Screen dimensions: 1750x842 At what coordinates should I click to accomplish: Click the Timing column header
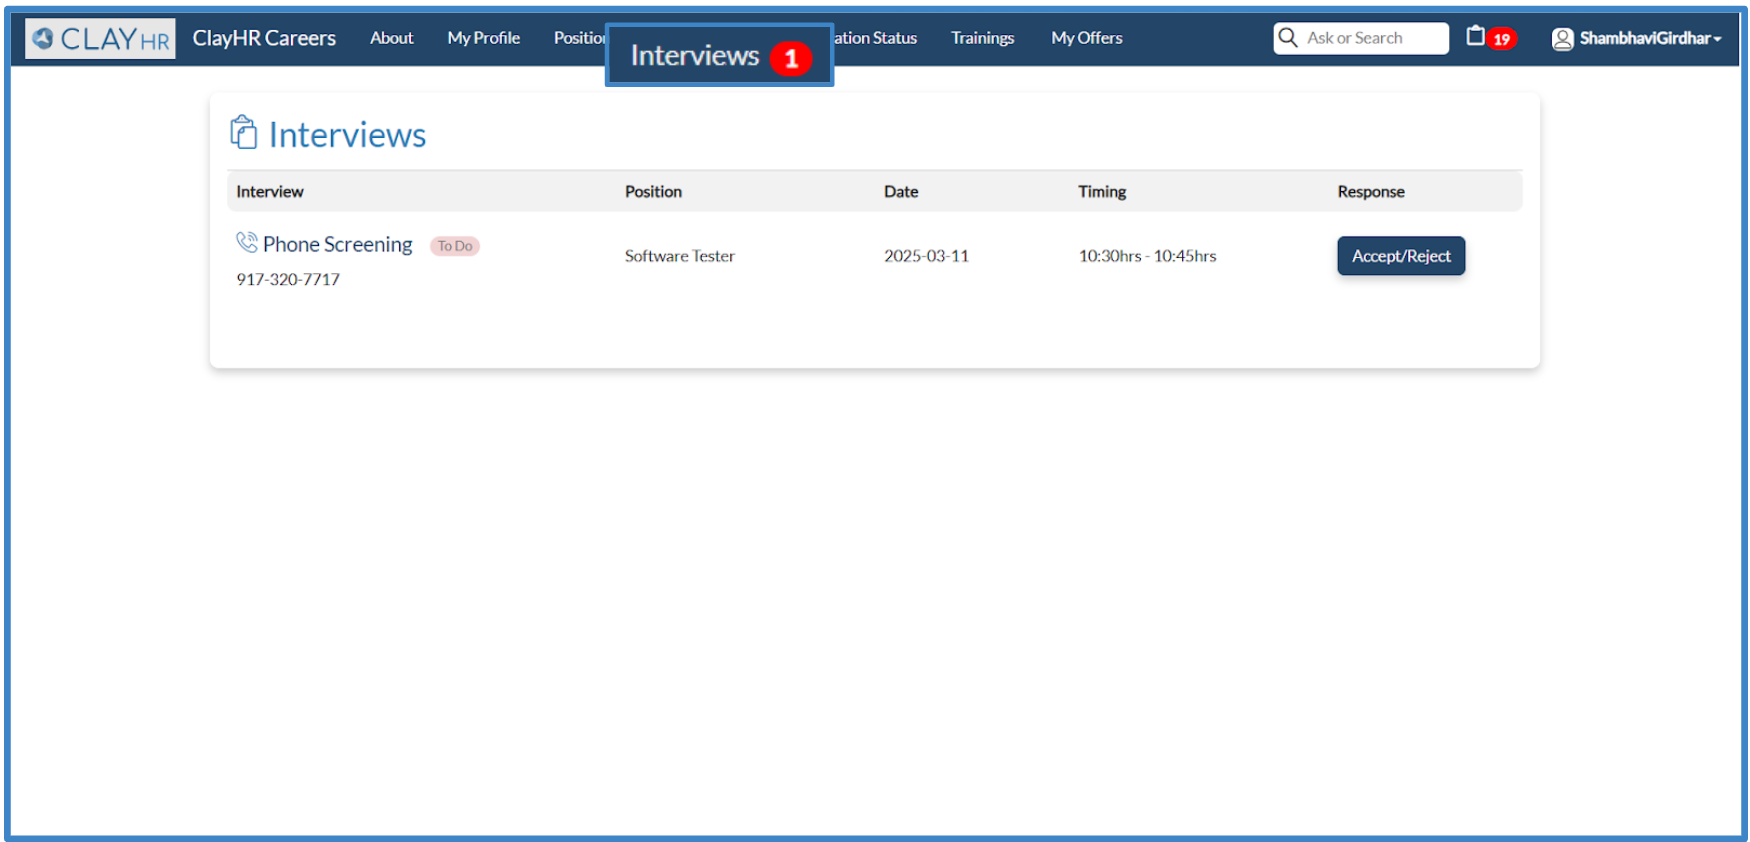1102,192
